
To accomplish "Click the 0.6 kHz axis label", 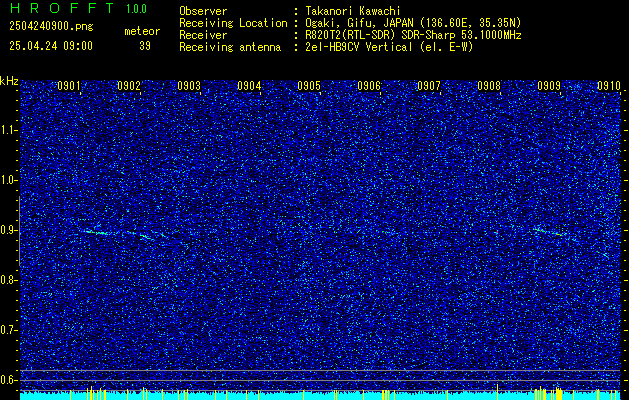I will pos(8,380).
